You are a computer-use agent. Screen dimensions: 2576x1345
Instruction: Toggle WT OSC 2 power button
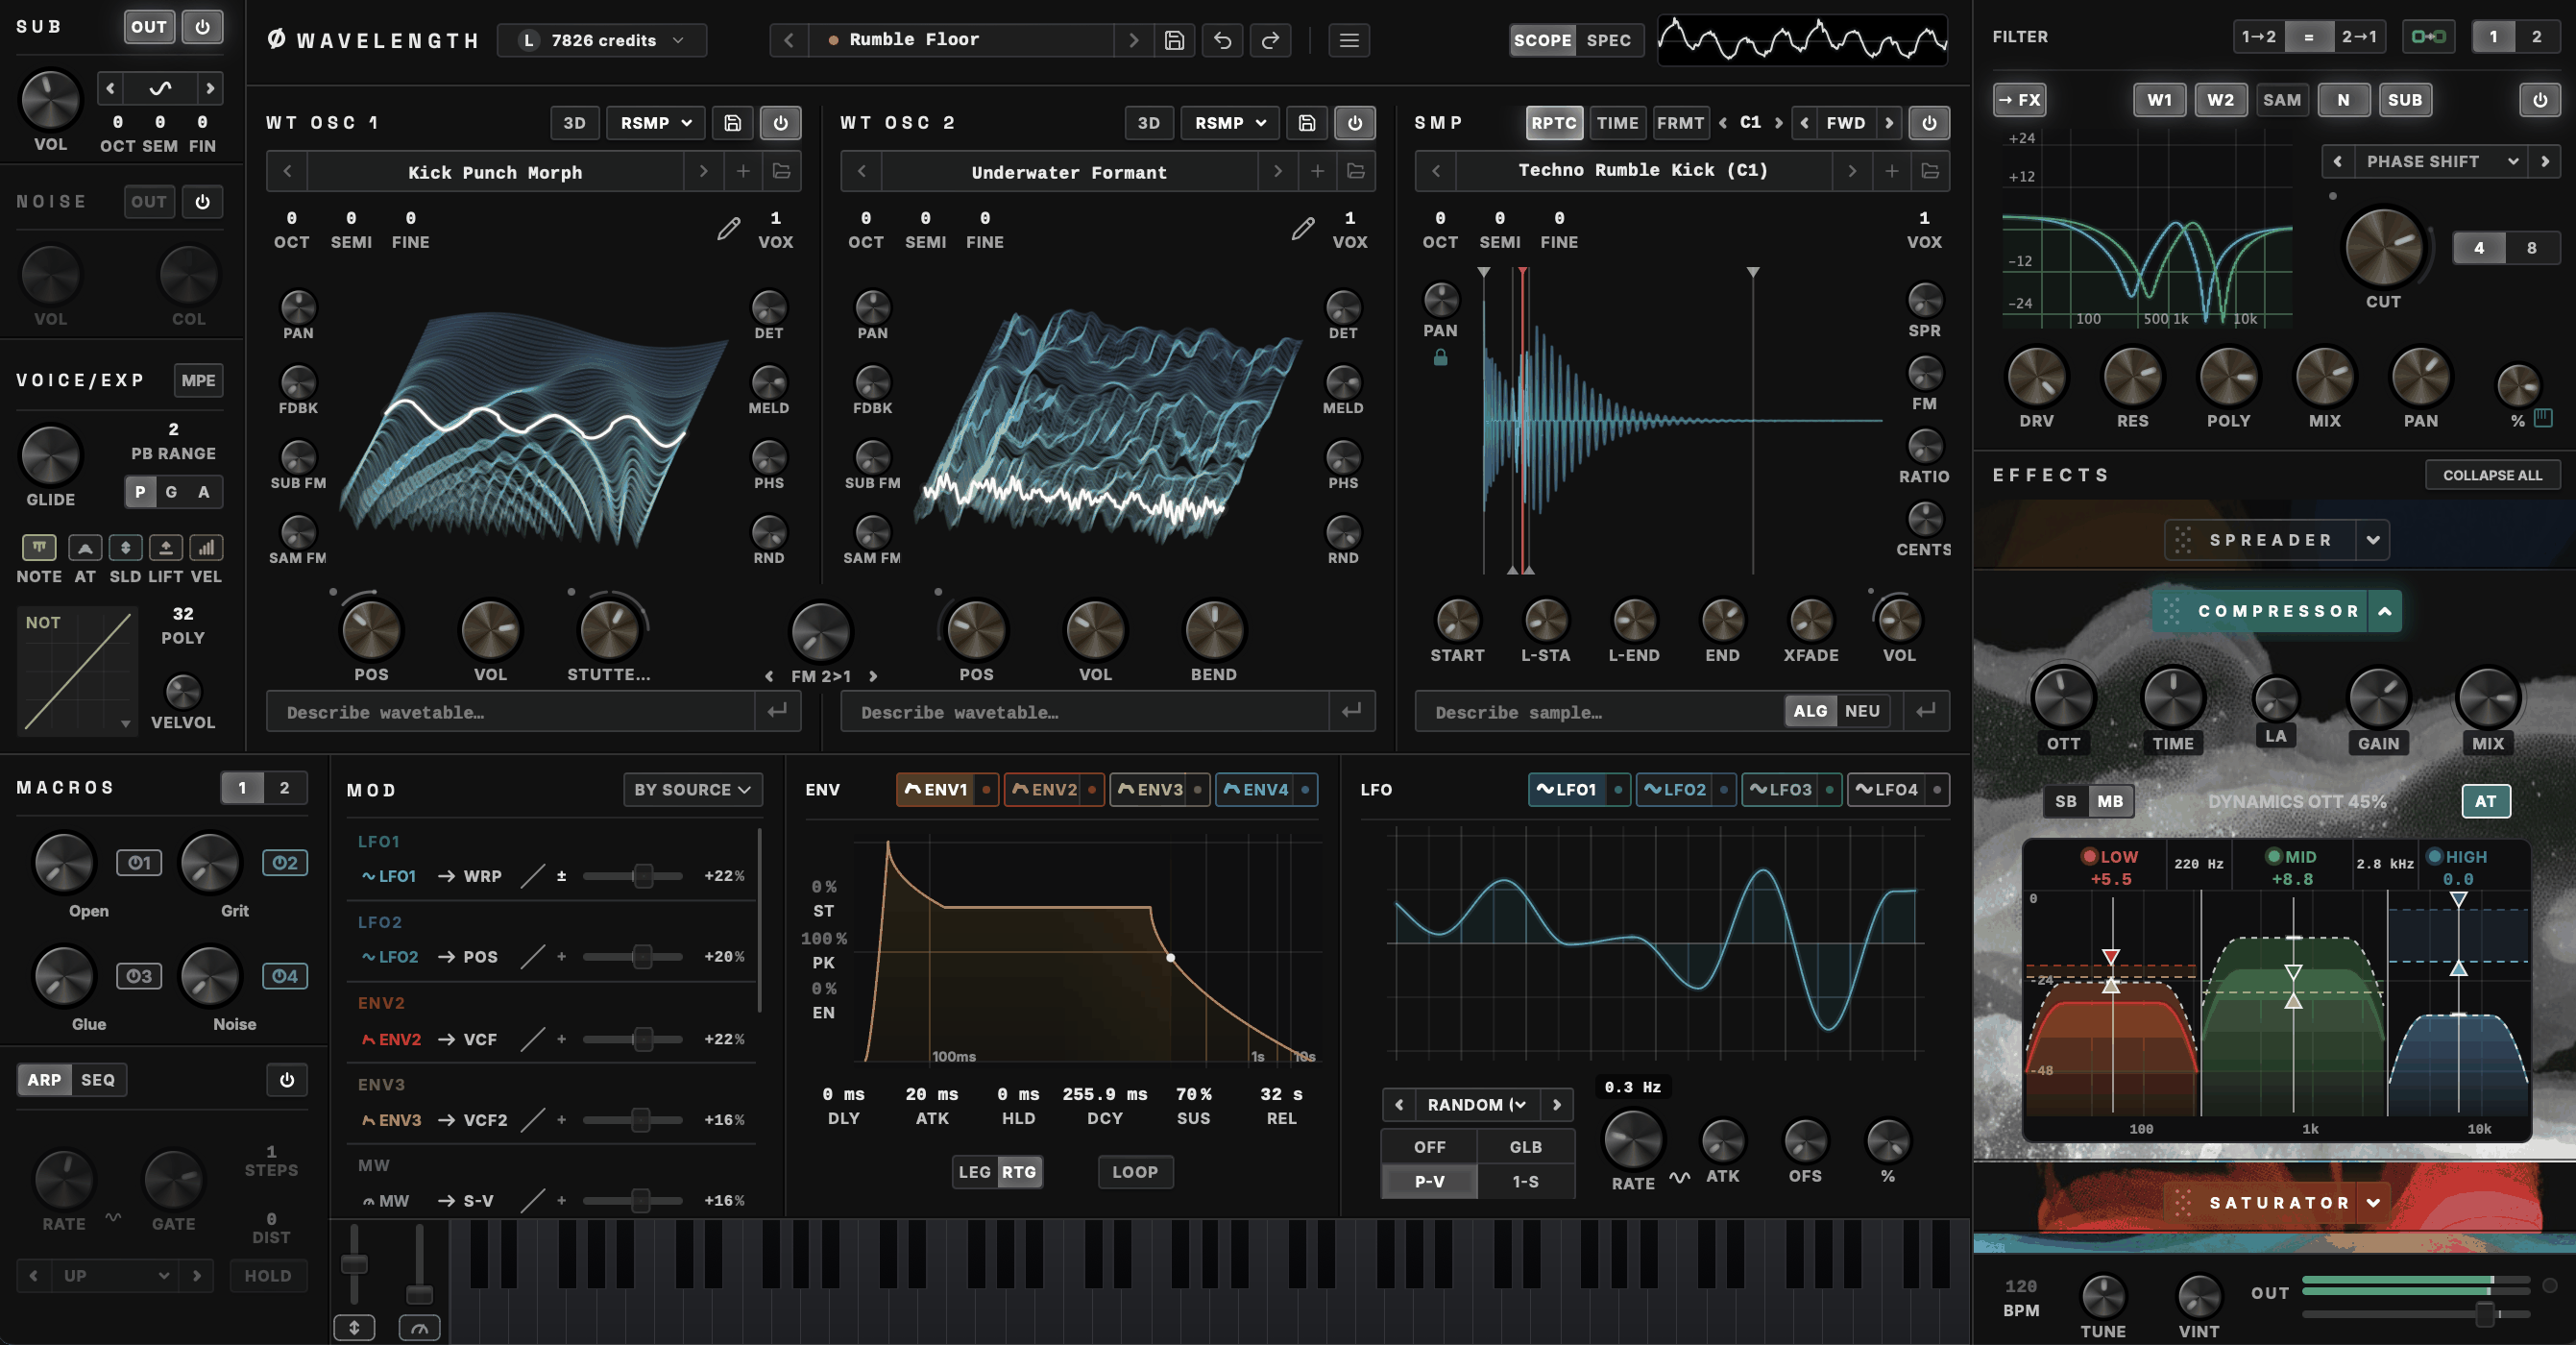[x=1354, y=123]
